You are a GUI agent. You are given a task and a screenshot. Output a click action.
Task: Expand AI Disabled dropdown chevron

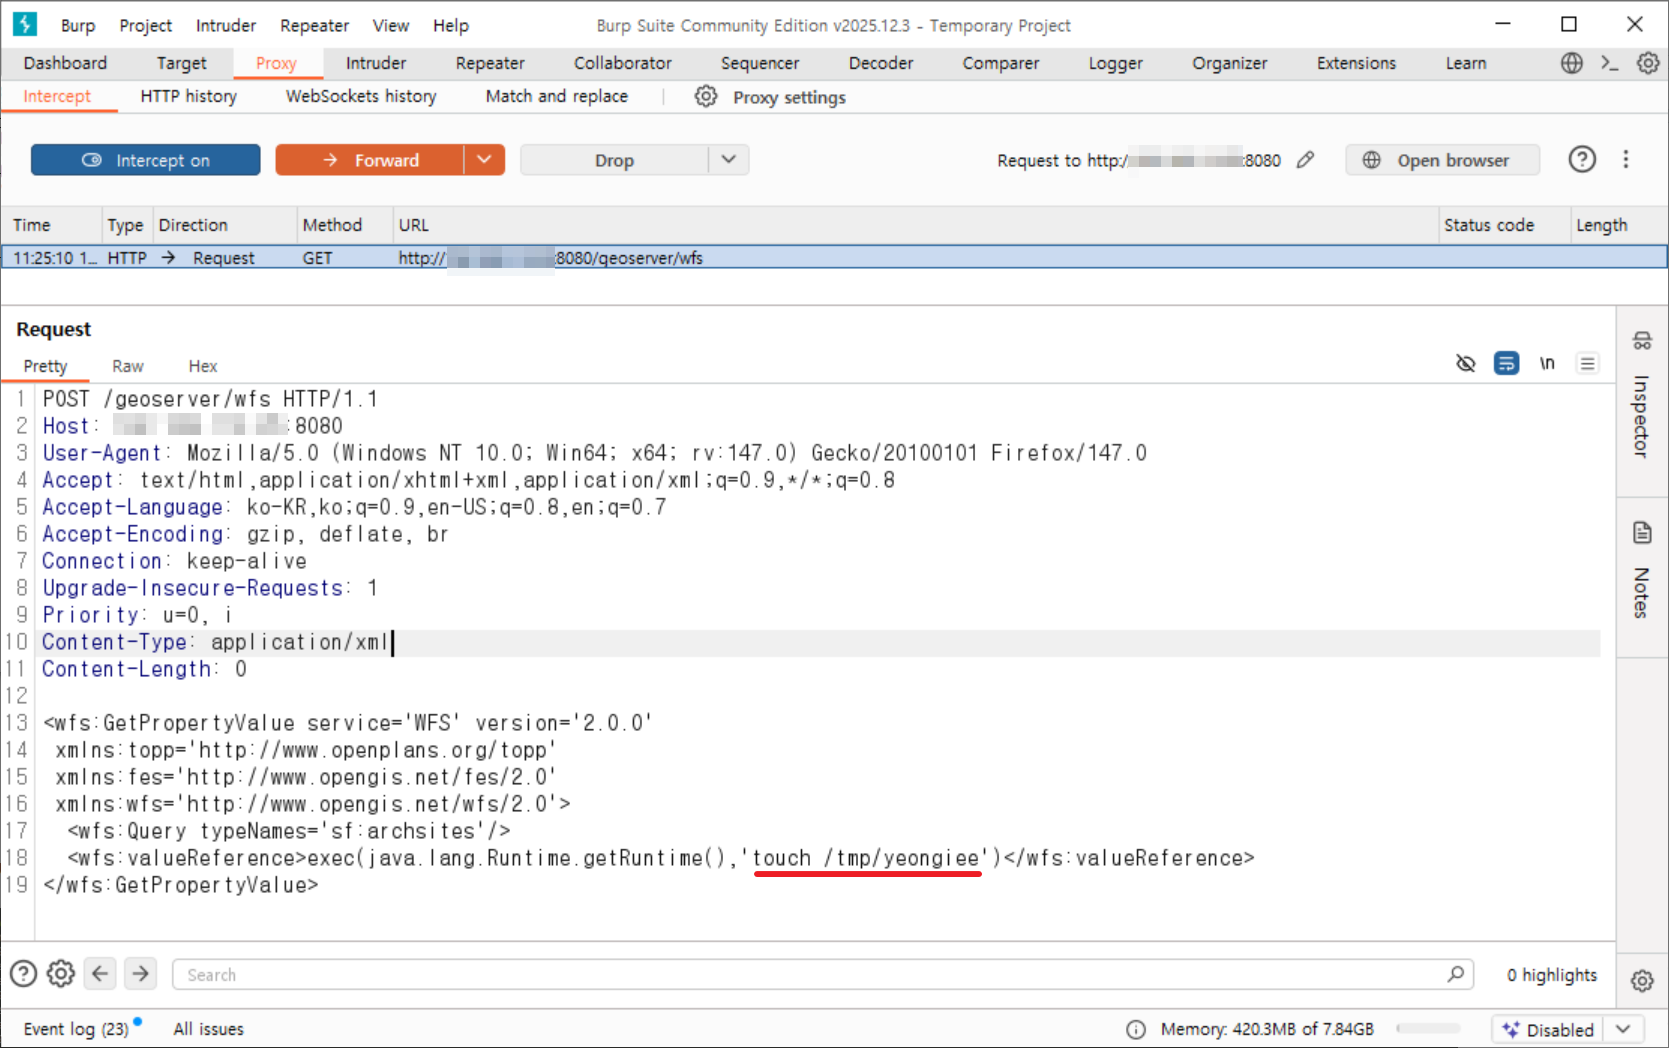[x=1623, y=1029]
